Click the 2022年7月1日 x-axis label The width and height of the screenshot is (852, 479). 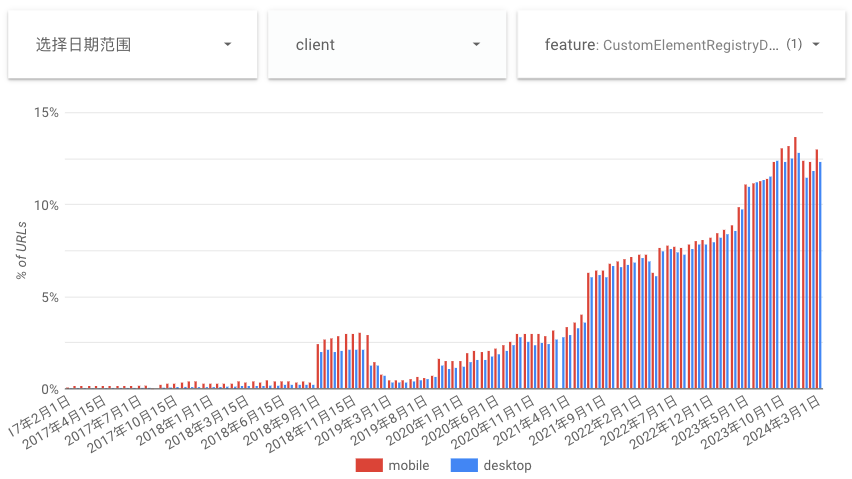click(x=640, y=420)
